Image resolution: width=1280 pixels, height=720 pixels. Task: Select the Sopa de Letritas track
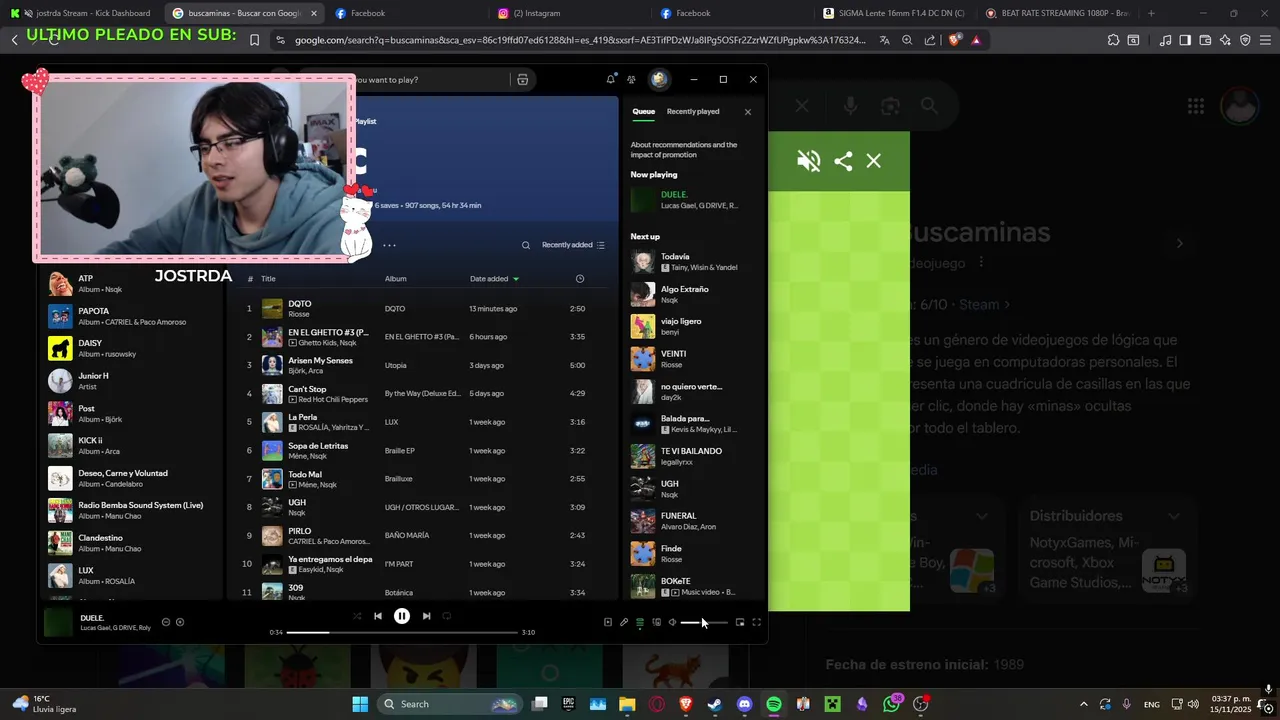click(x=418, y=450)
